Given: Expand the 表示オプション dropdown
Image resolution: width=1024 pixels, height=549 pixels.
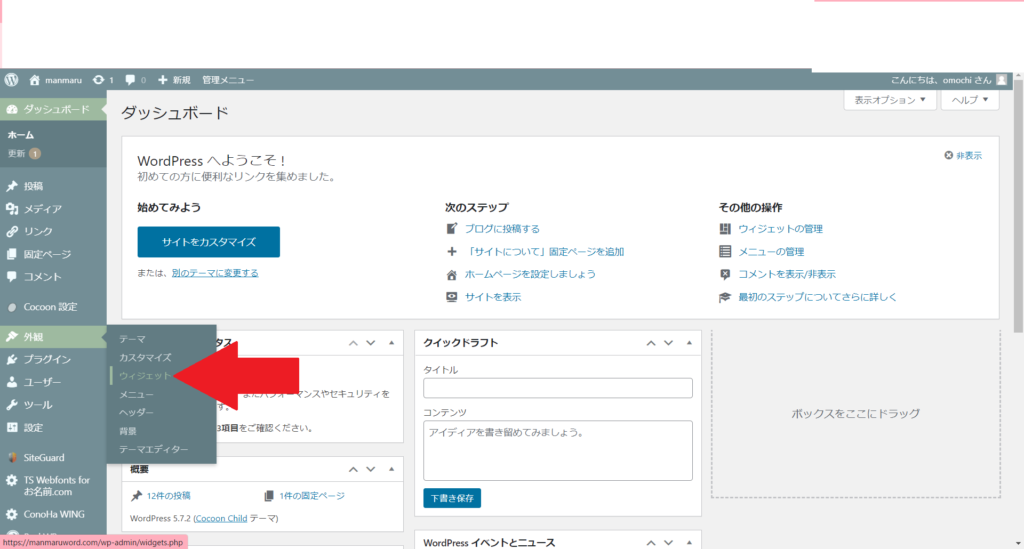Looking at the screenshot, I should 890,100.
